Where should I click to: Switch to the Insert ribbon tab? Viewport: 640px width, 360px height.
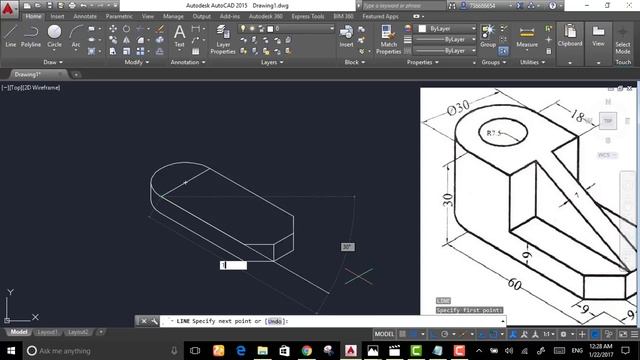pos(57,16)
